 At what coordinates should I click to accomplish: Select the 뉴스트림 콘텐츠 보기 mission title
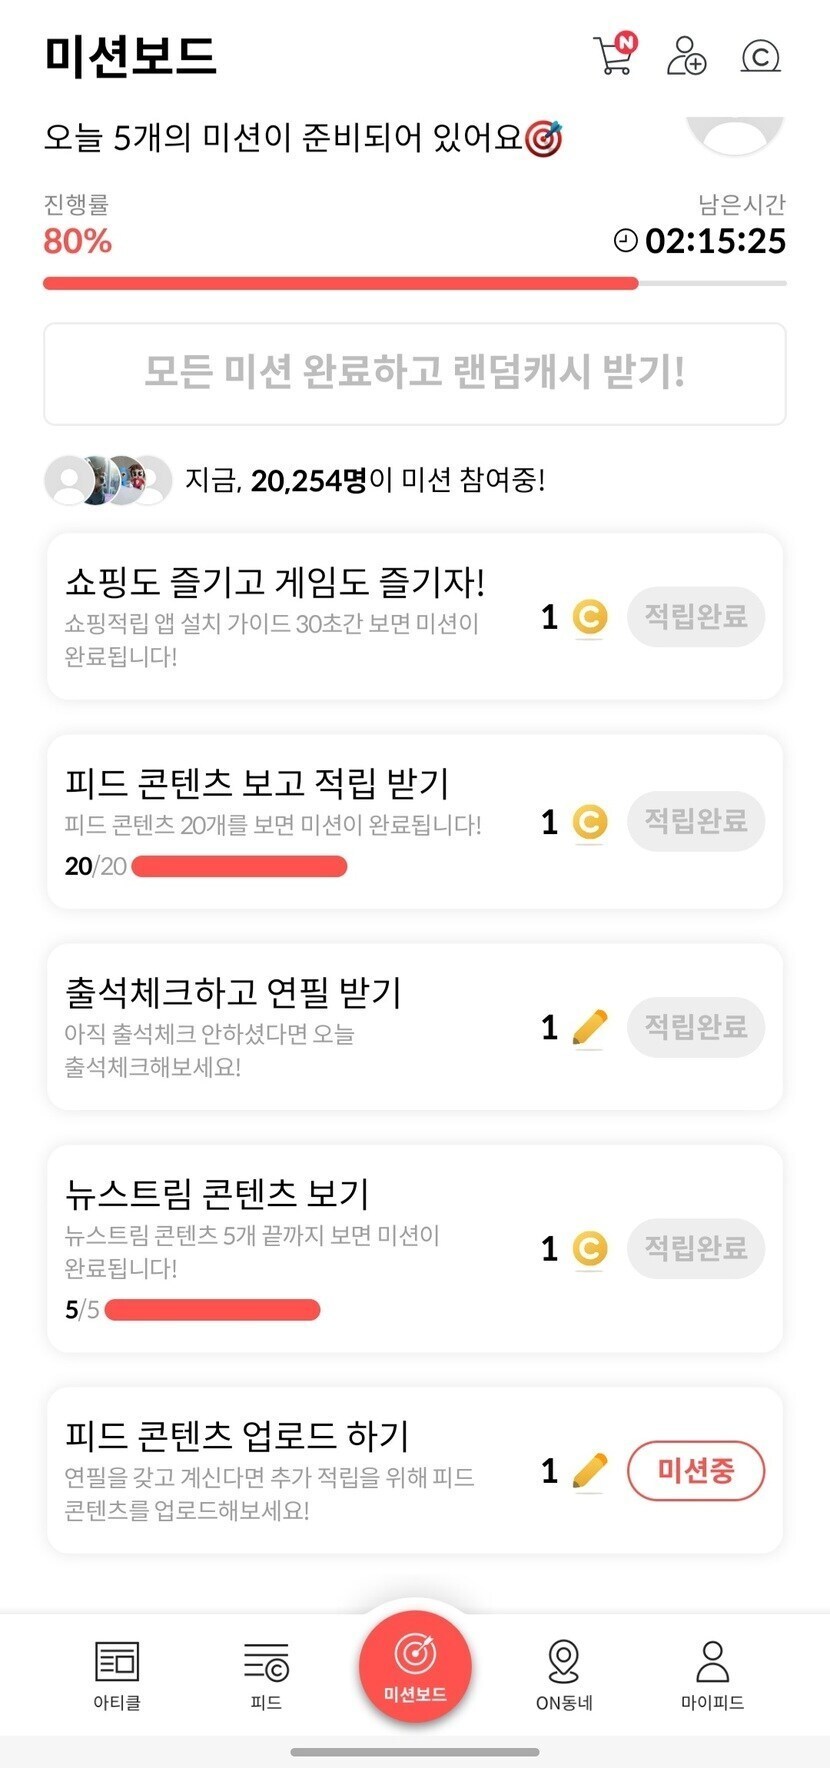pos(217,1193)
